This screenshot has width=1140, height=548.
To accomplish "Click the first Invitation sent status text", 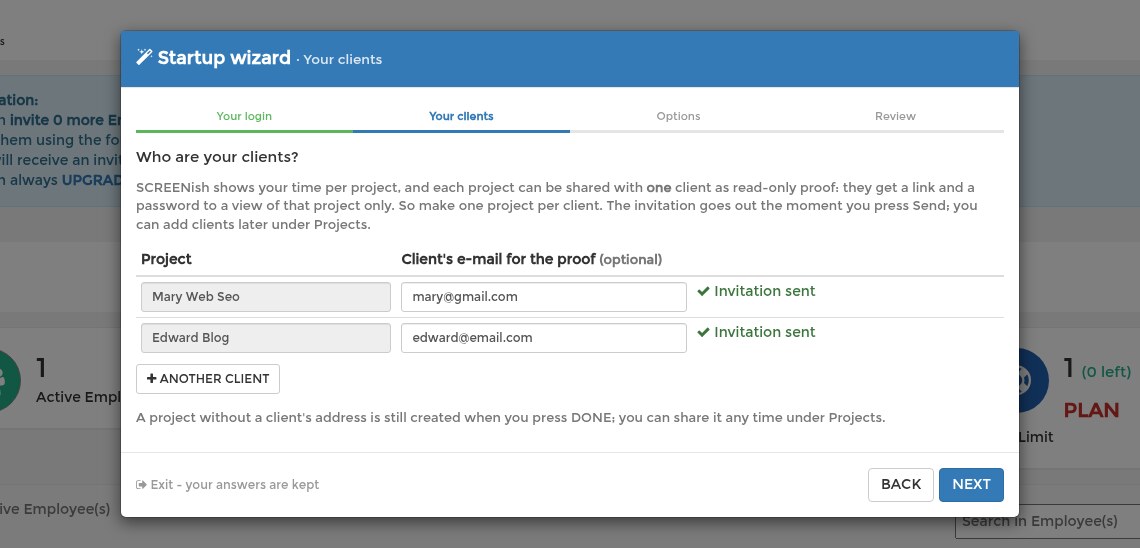I will point(765,291).
